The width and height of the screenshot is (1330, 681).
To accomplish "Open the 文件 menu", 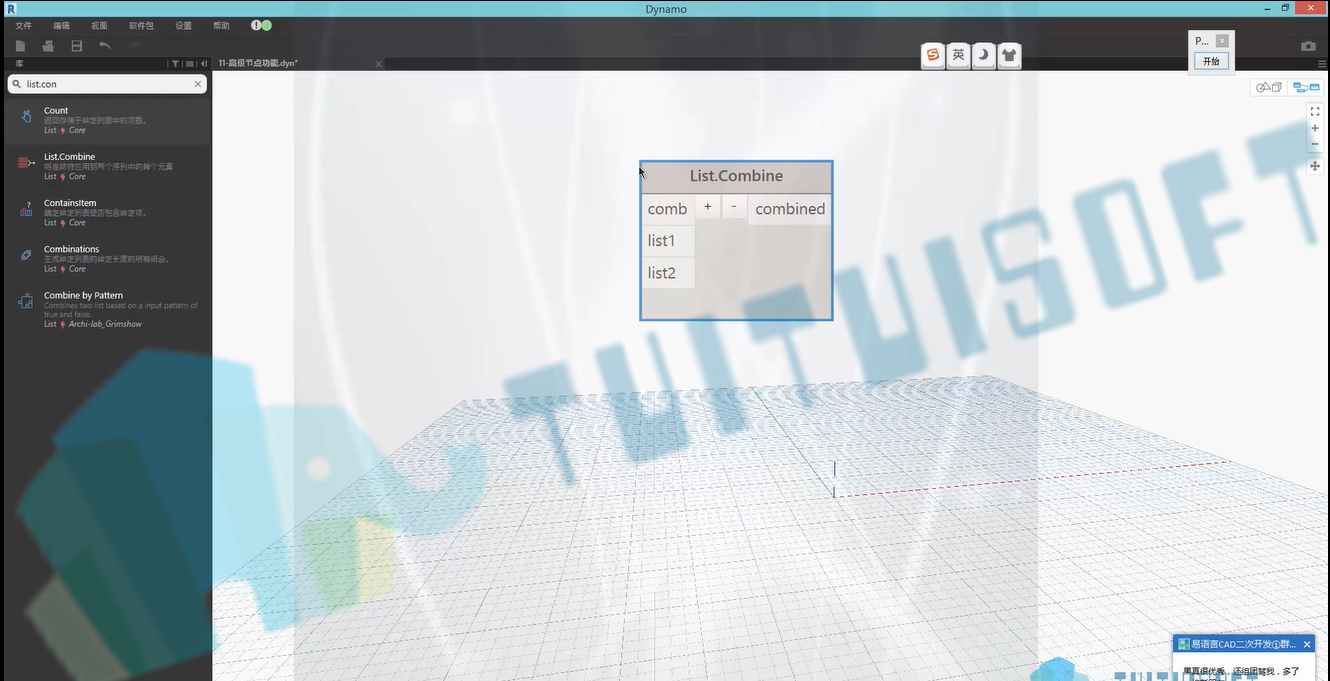I will 23,26.
